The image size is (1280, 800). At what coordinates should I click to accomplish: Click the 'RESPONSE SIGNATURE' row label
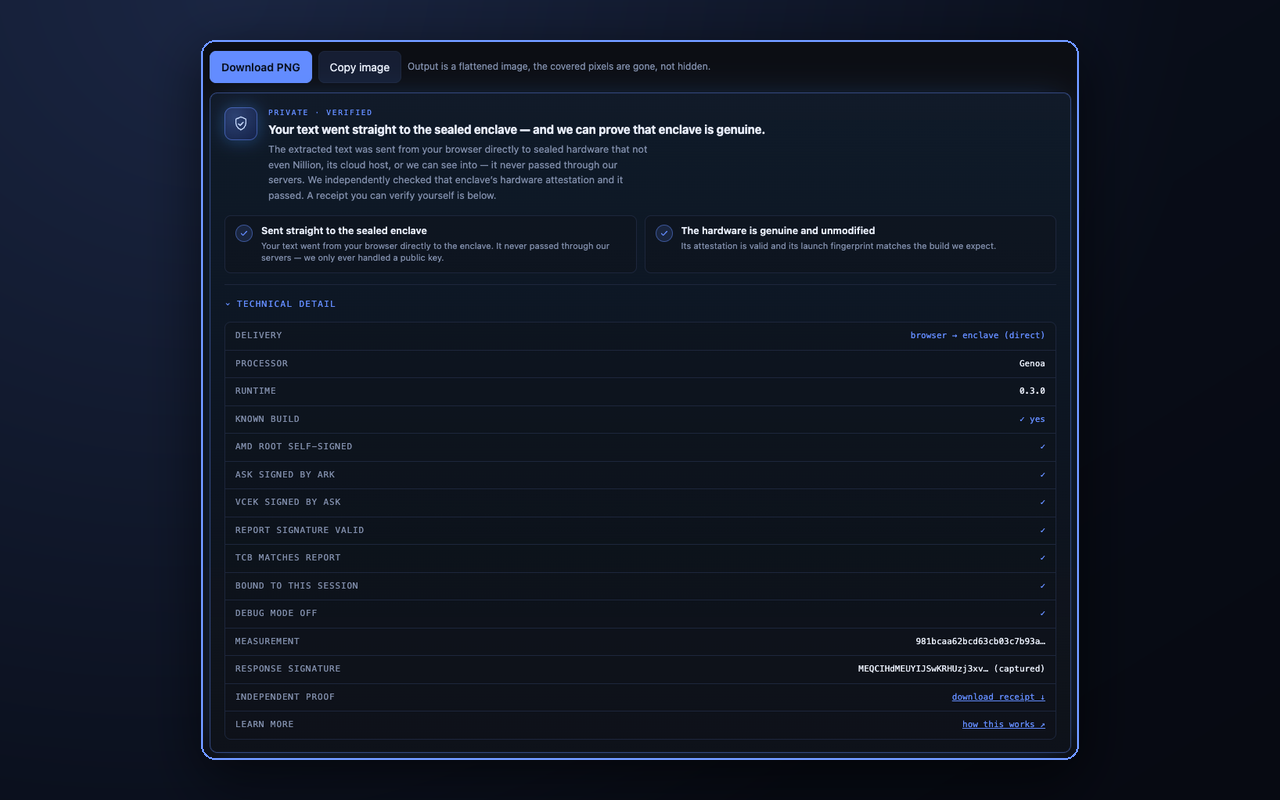coord(288,669)
